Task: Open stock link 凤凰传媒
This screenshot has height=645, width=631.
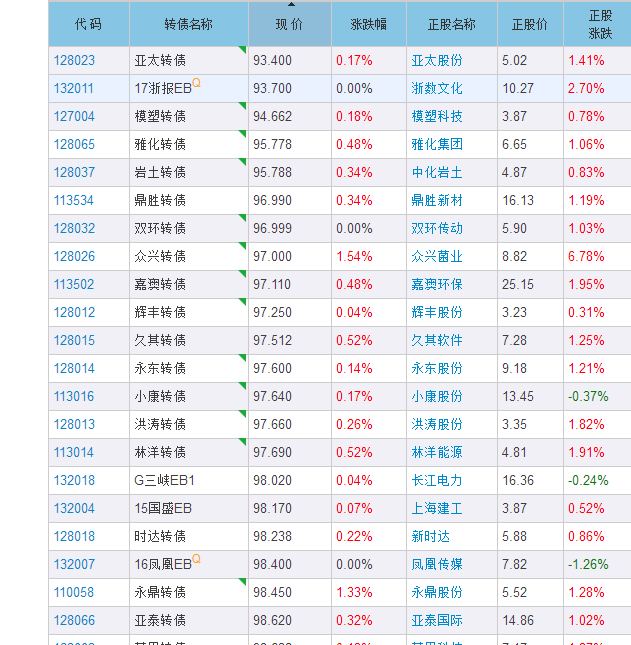Action: point(437,564)
